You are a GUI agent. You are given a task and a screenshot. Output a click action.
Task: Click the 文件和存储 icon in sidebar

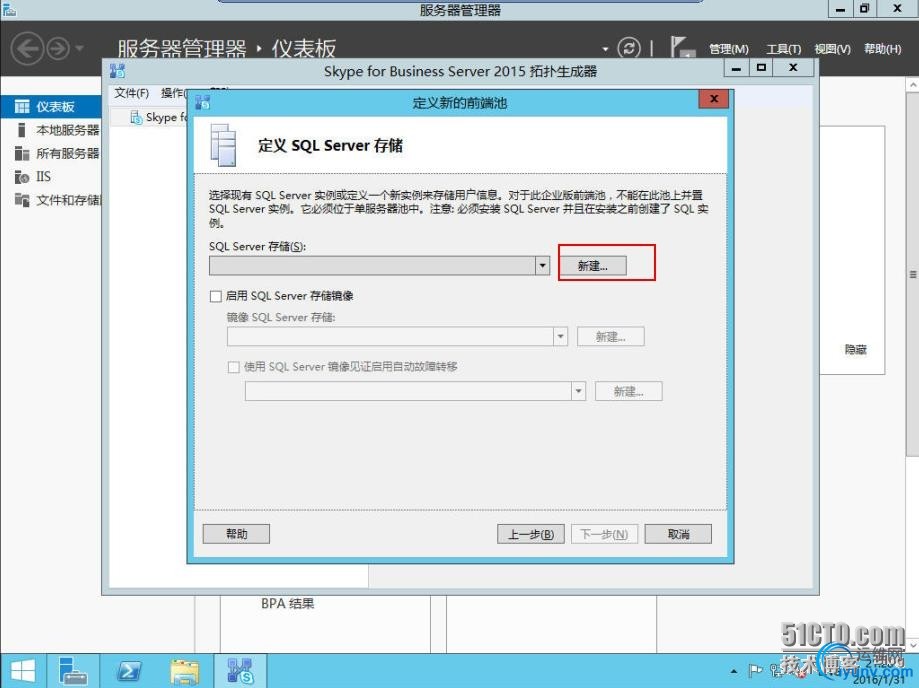(x=22, y=200)
